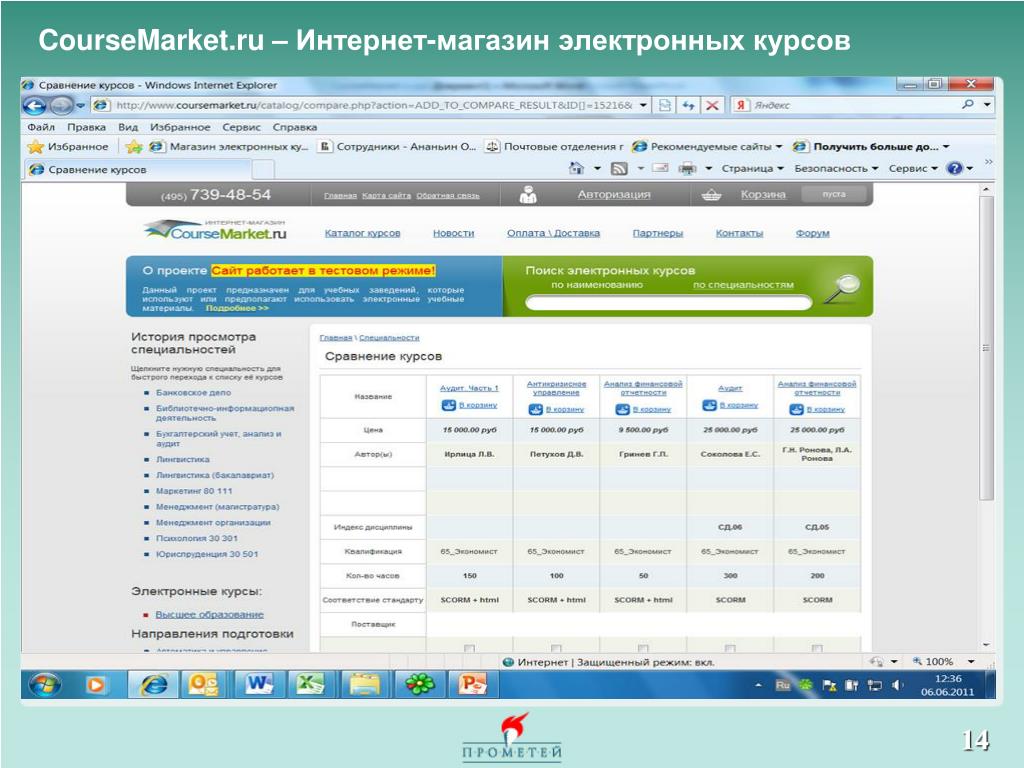Click cart icon under Аудит. Часть 1

(x=449, y=406)
